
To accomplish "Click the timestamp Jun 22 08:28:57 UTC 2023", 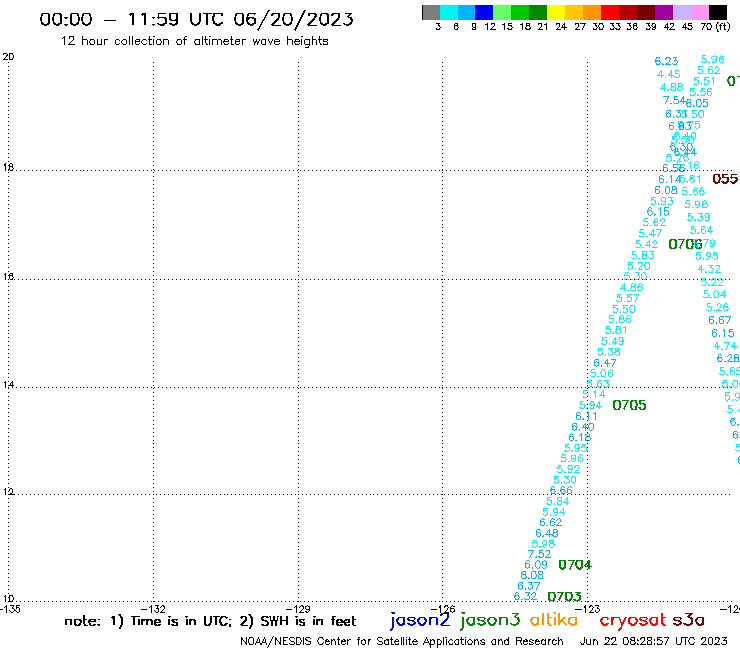I will coord(654,641).
